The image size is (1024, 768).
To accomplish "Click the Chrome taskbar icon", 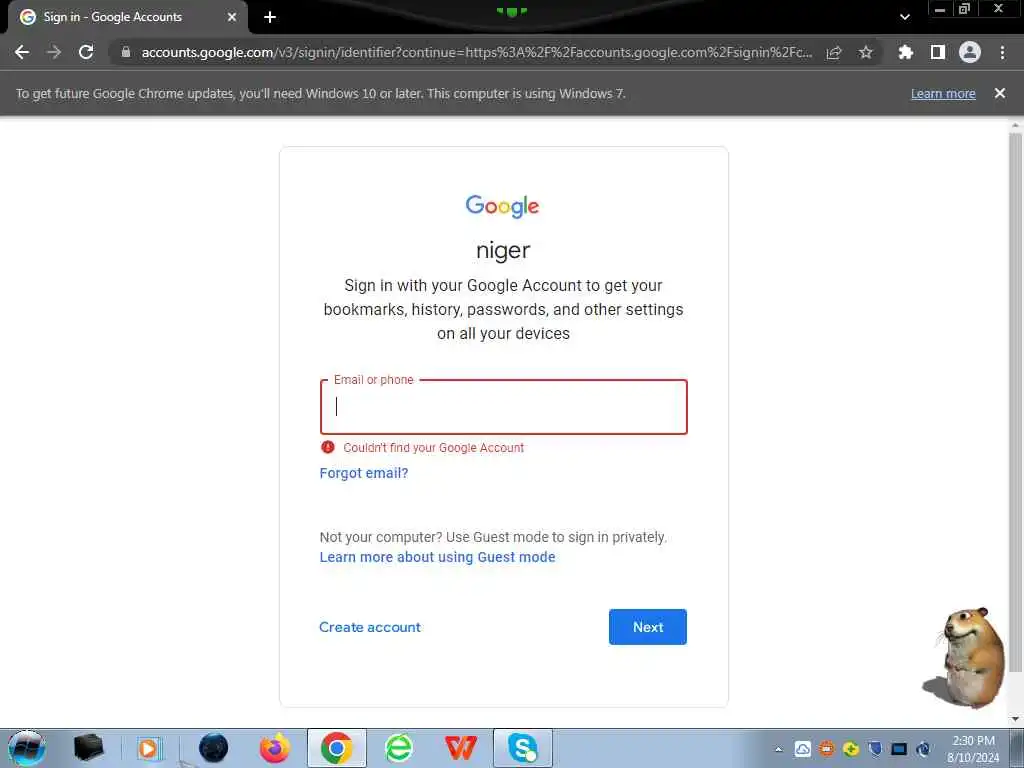I will pyautogui.click(x=337, y=748).
